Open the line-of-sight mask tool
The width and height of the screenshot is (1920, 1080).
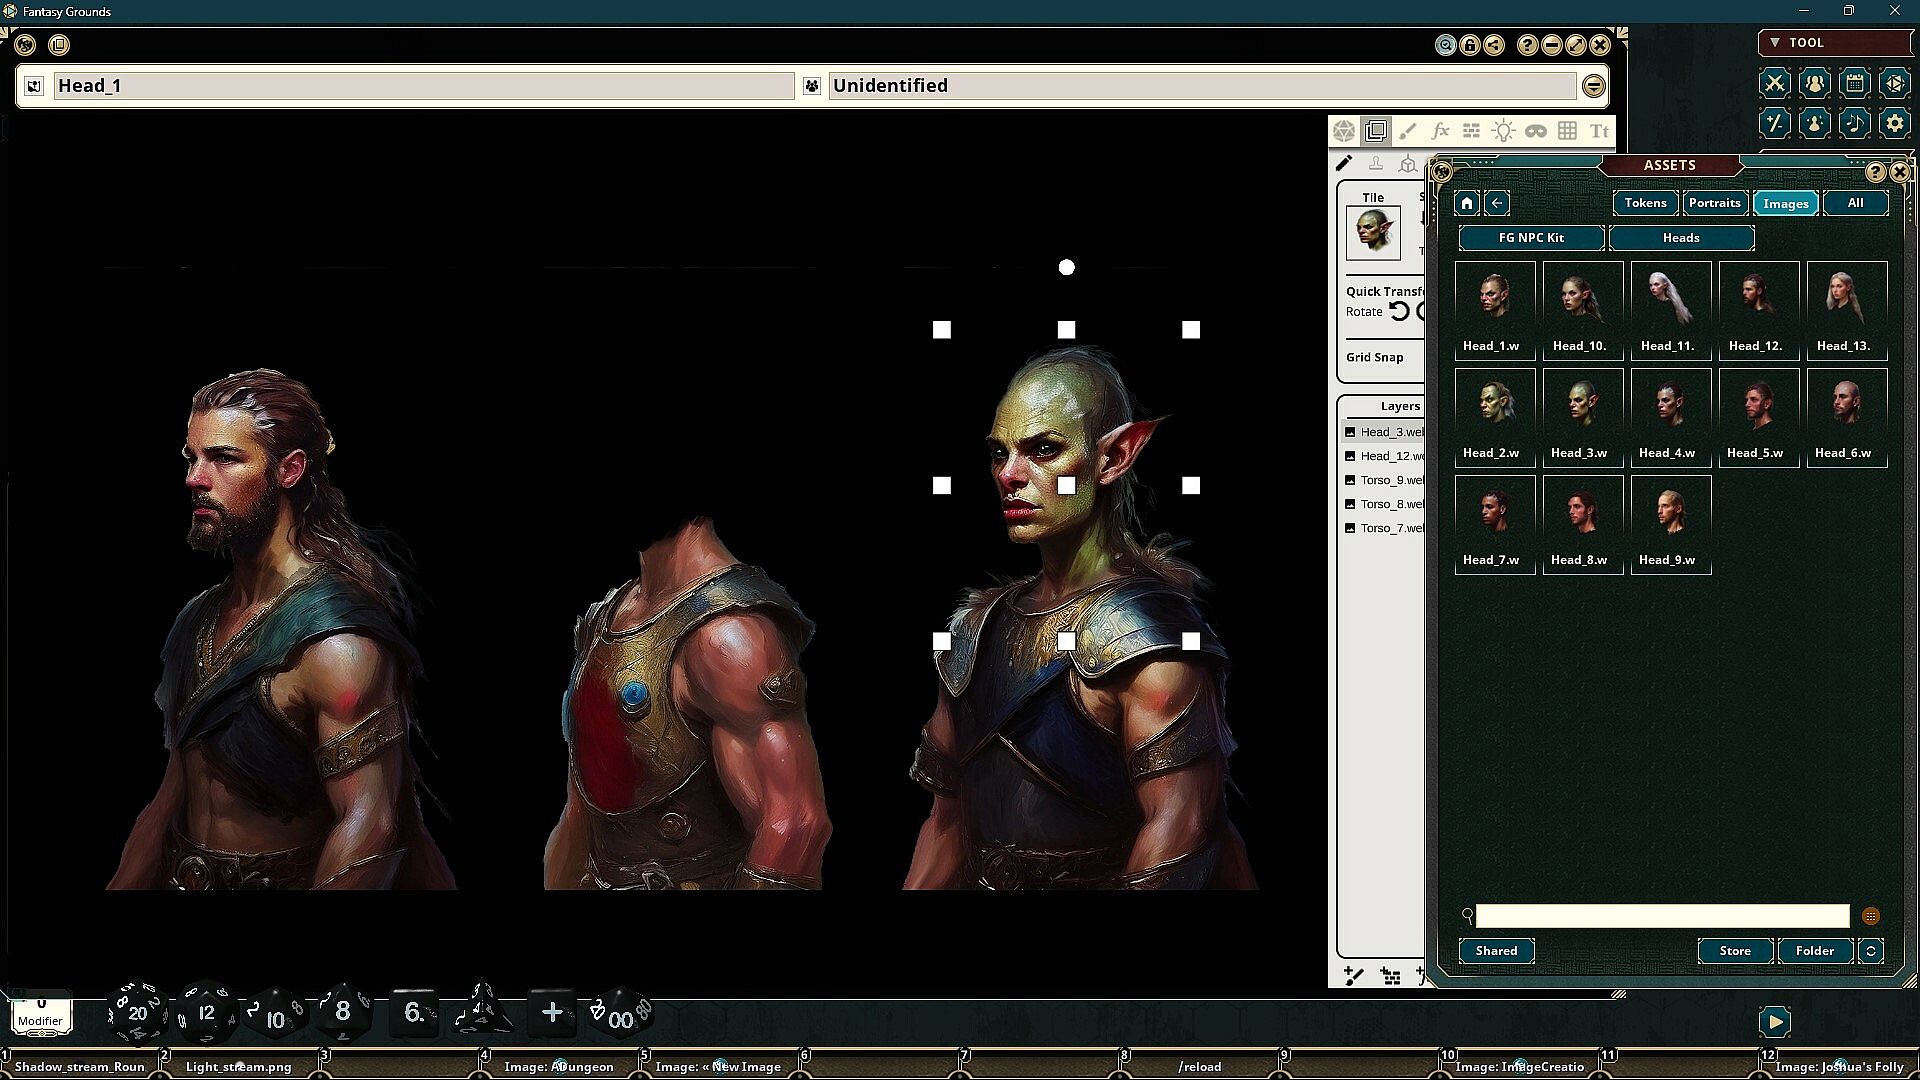tap(1535, 131)
